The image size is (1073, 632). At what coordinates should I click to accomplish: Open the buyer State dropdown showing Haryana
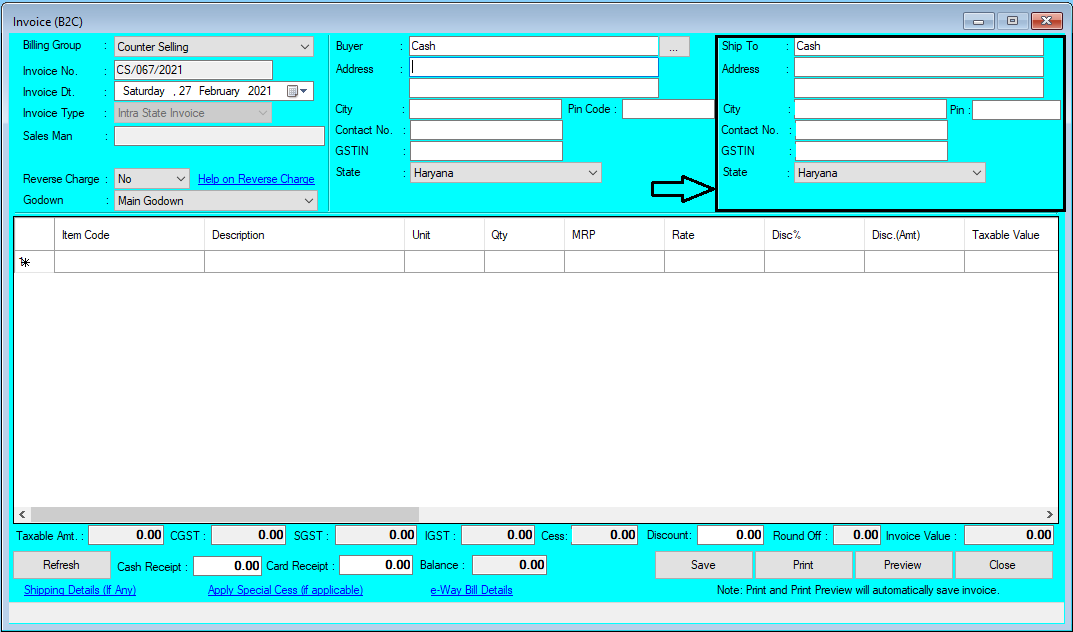coord(591,172)
